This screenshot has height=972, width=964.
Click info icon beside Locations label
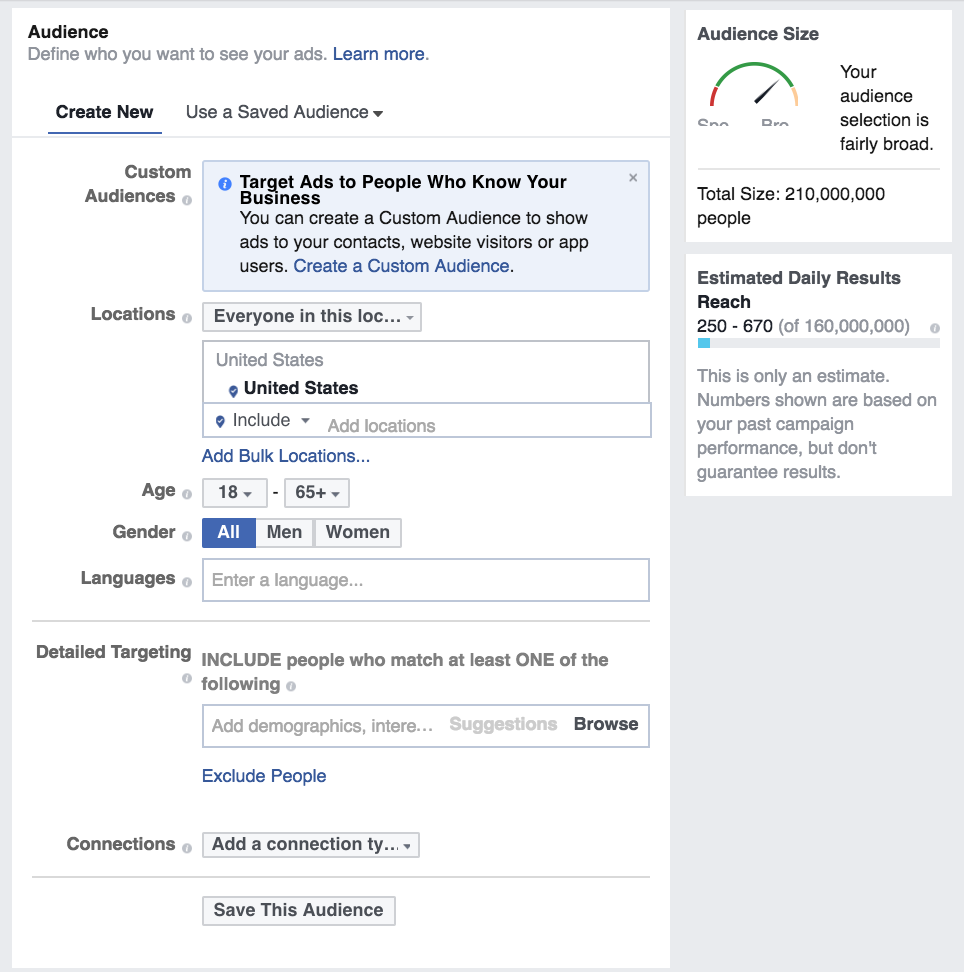tap(187, 318)
